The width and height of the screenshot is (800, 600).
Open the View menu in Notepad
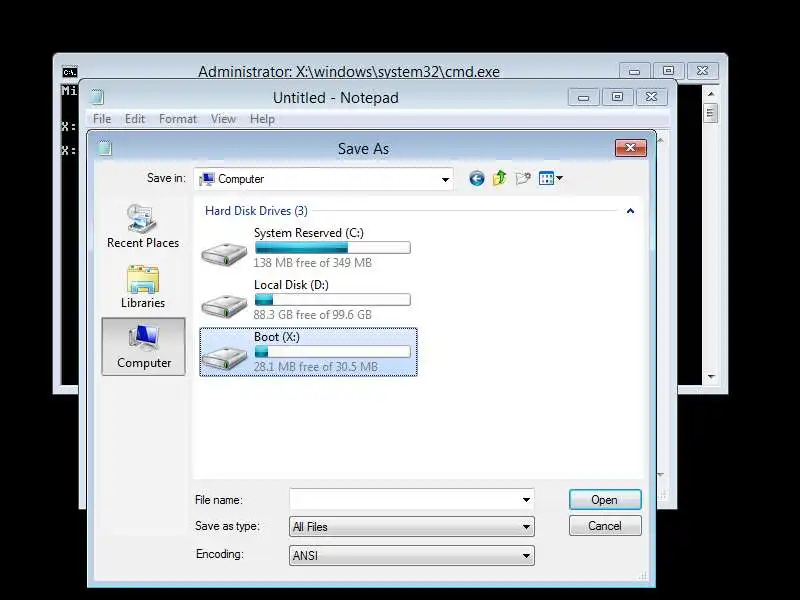point(223,119)
